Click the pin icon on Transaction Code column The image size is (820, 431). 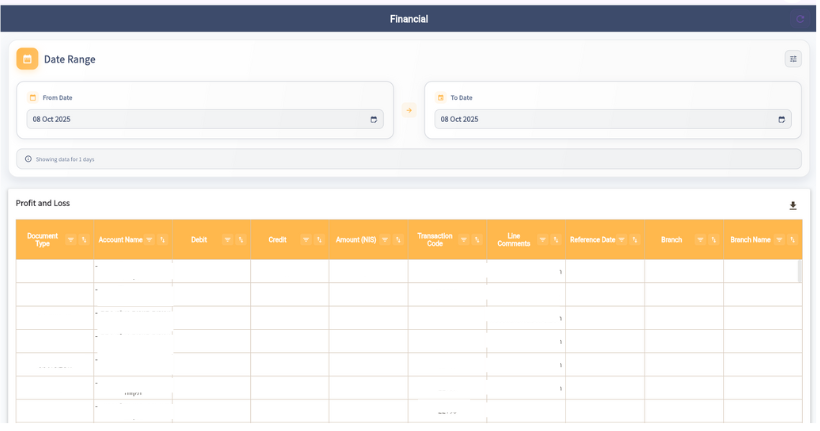[477, 240]
